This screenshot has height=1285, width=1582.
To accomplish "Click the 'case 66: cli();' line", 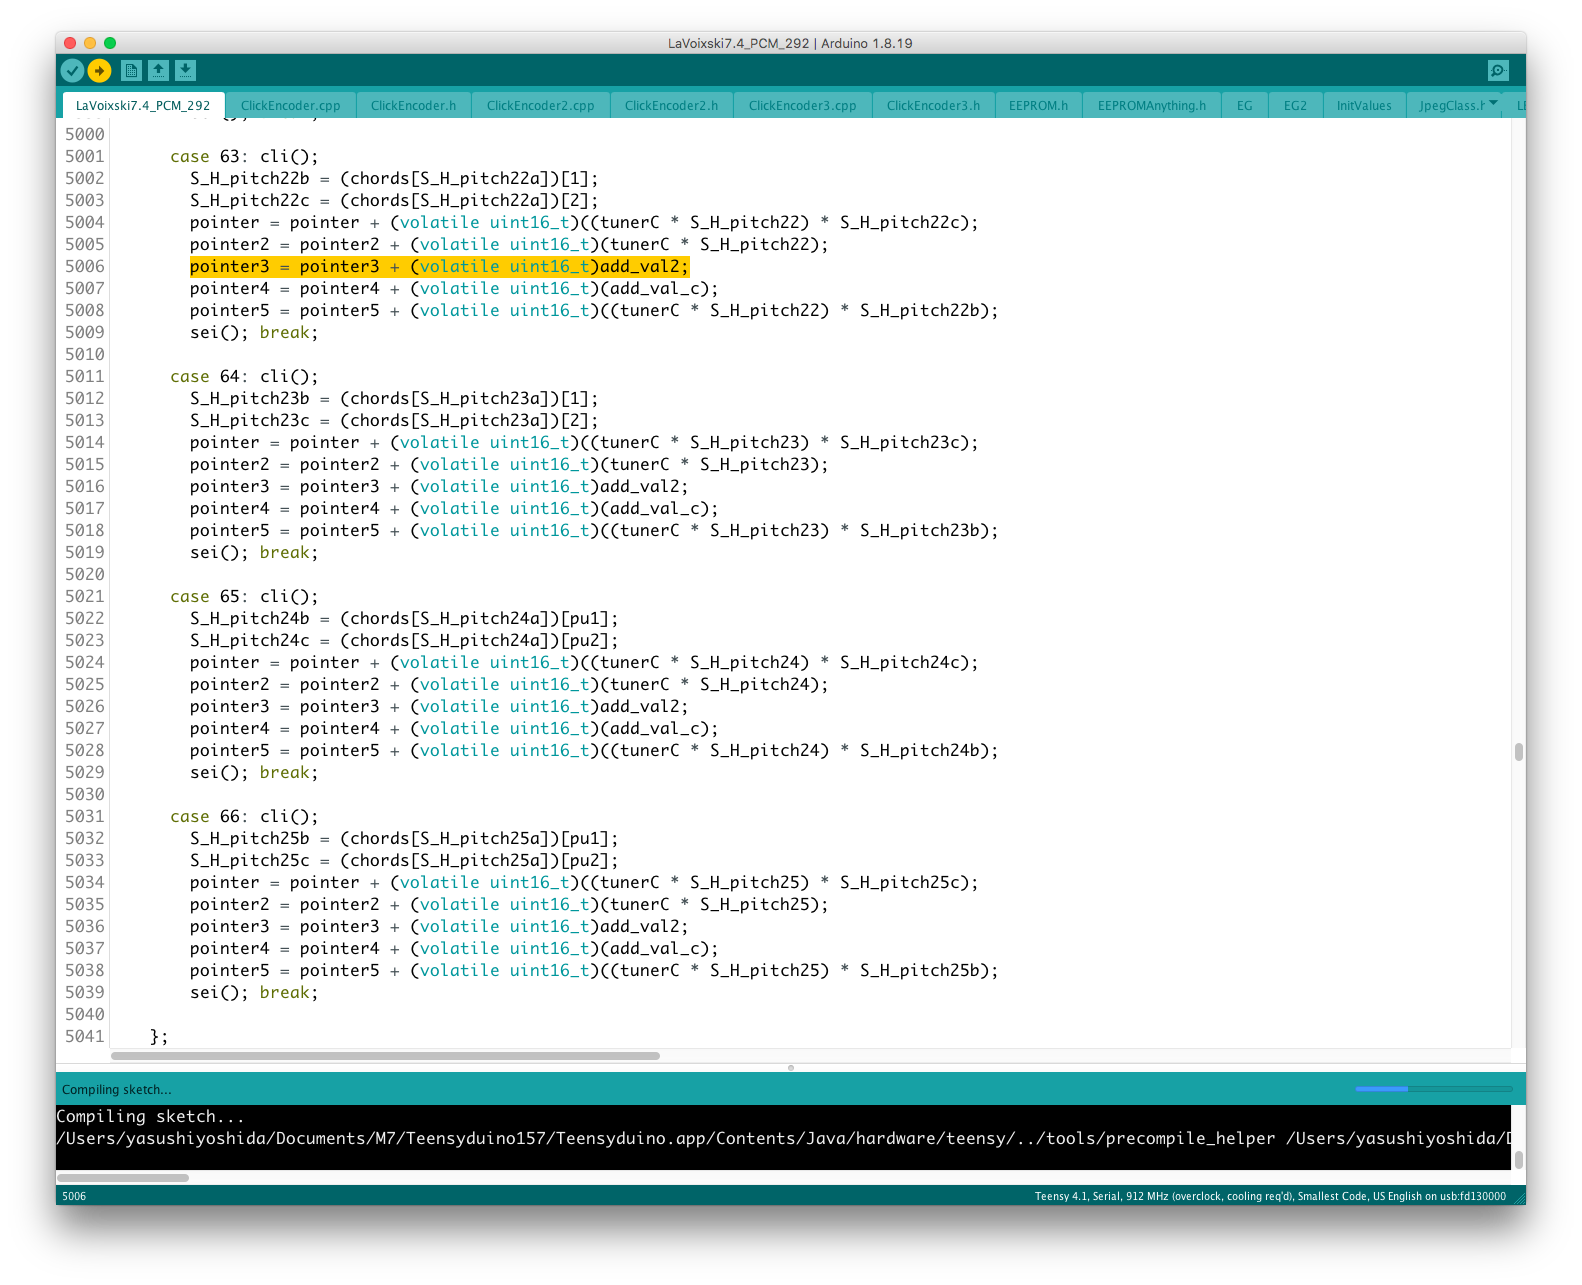I will pyautogui.click(x=244, y=816).
